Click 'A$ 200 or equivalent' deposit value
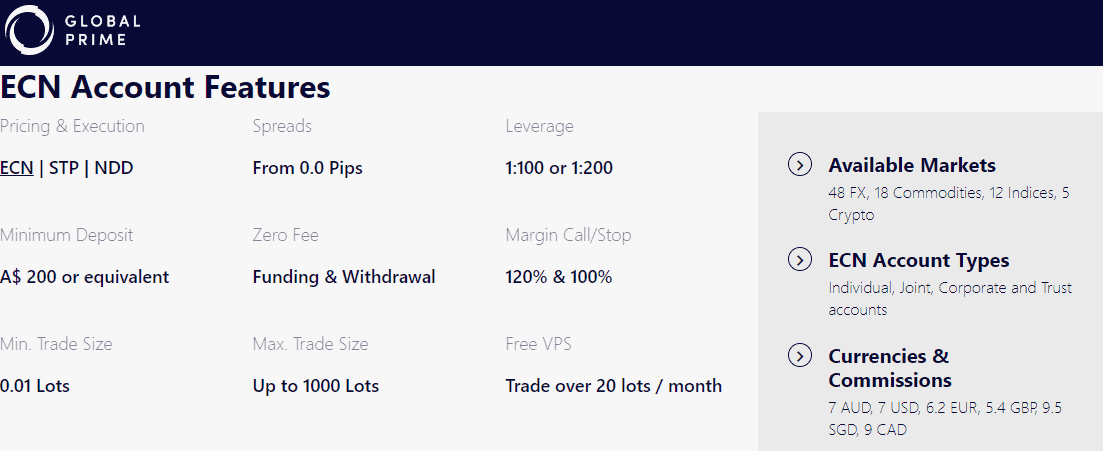 (x=85, y=277)
